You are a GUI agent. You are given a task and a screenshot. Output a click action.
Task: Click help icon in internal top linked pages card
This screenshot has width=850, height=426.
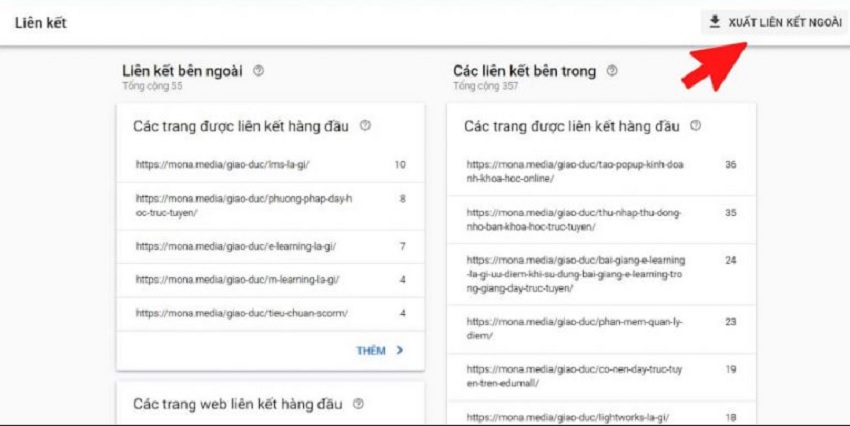[x=696, y=126]
